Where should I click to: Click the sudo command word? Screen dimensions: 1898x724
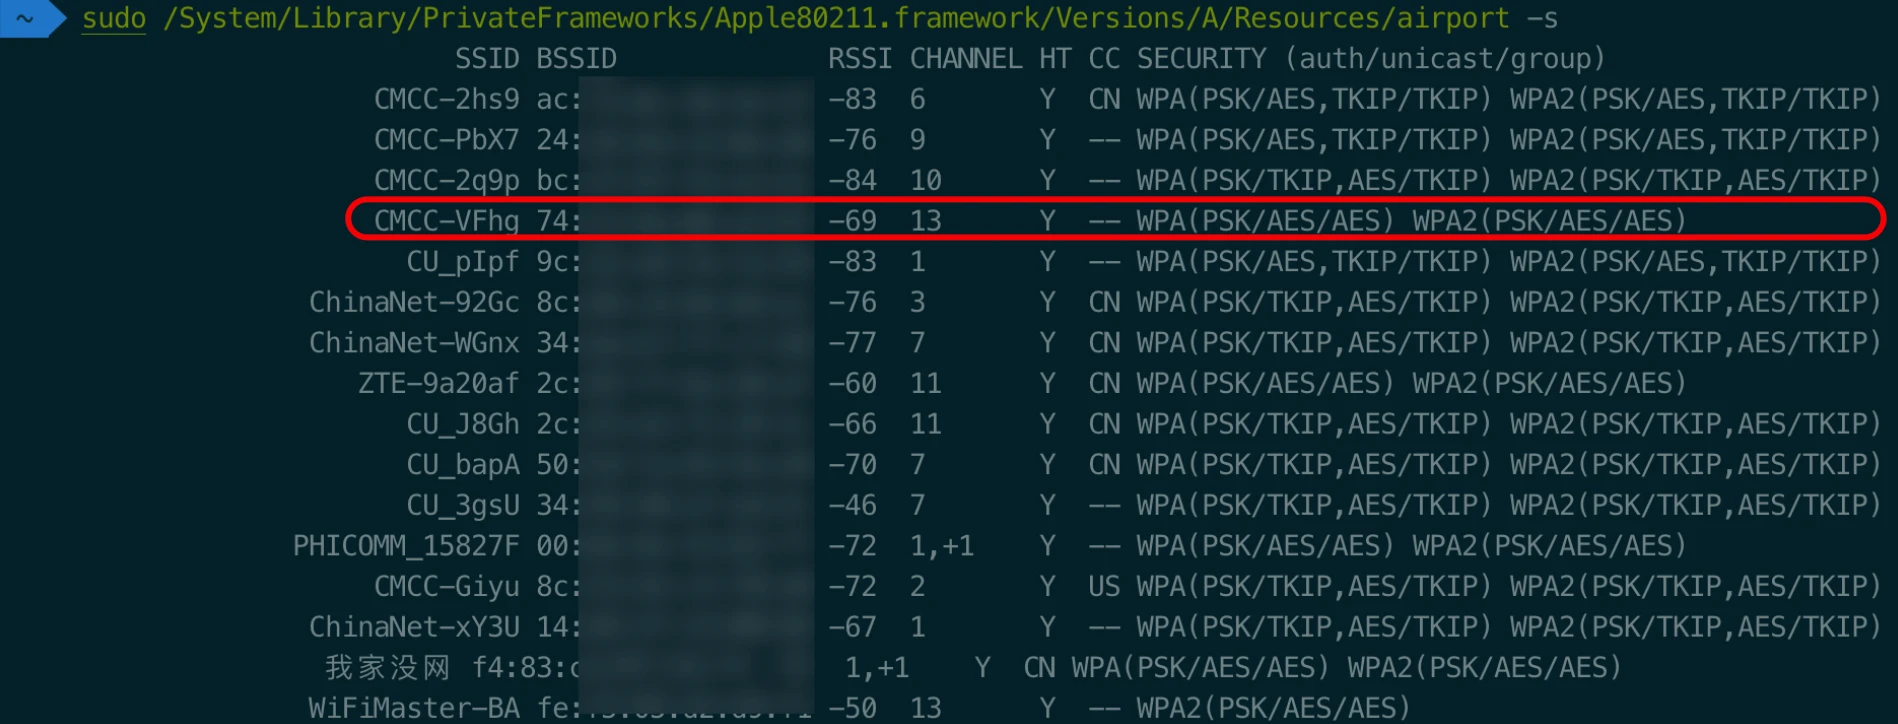pos(113,18)
